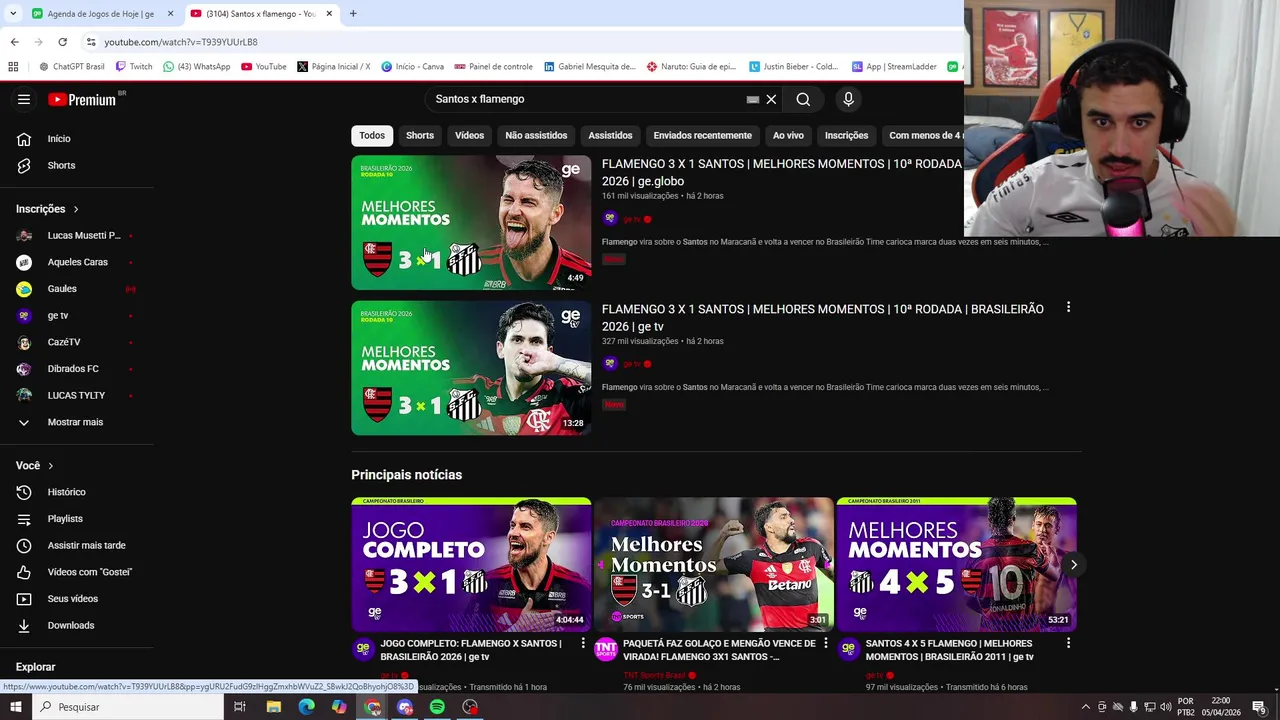Open 4:49 Flamengo 3x1 Santos thumbnail

(471, 222)
